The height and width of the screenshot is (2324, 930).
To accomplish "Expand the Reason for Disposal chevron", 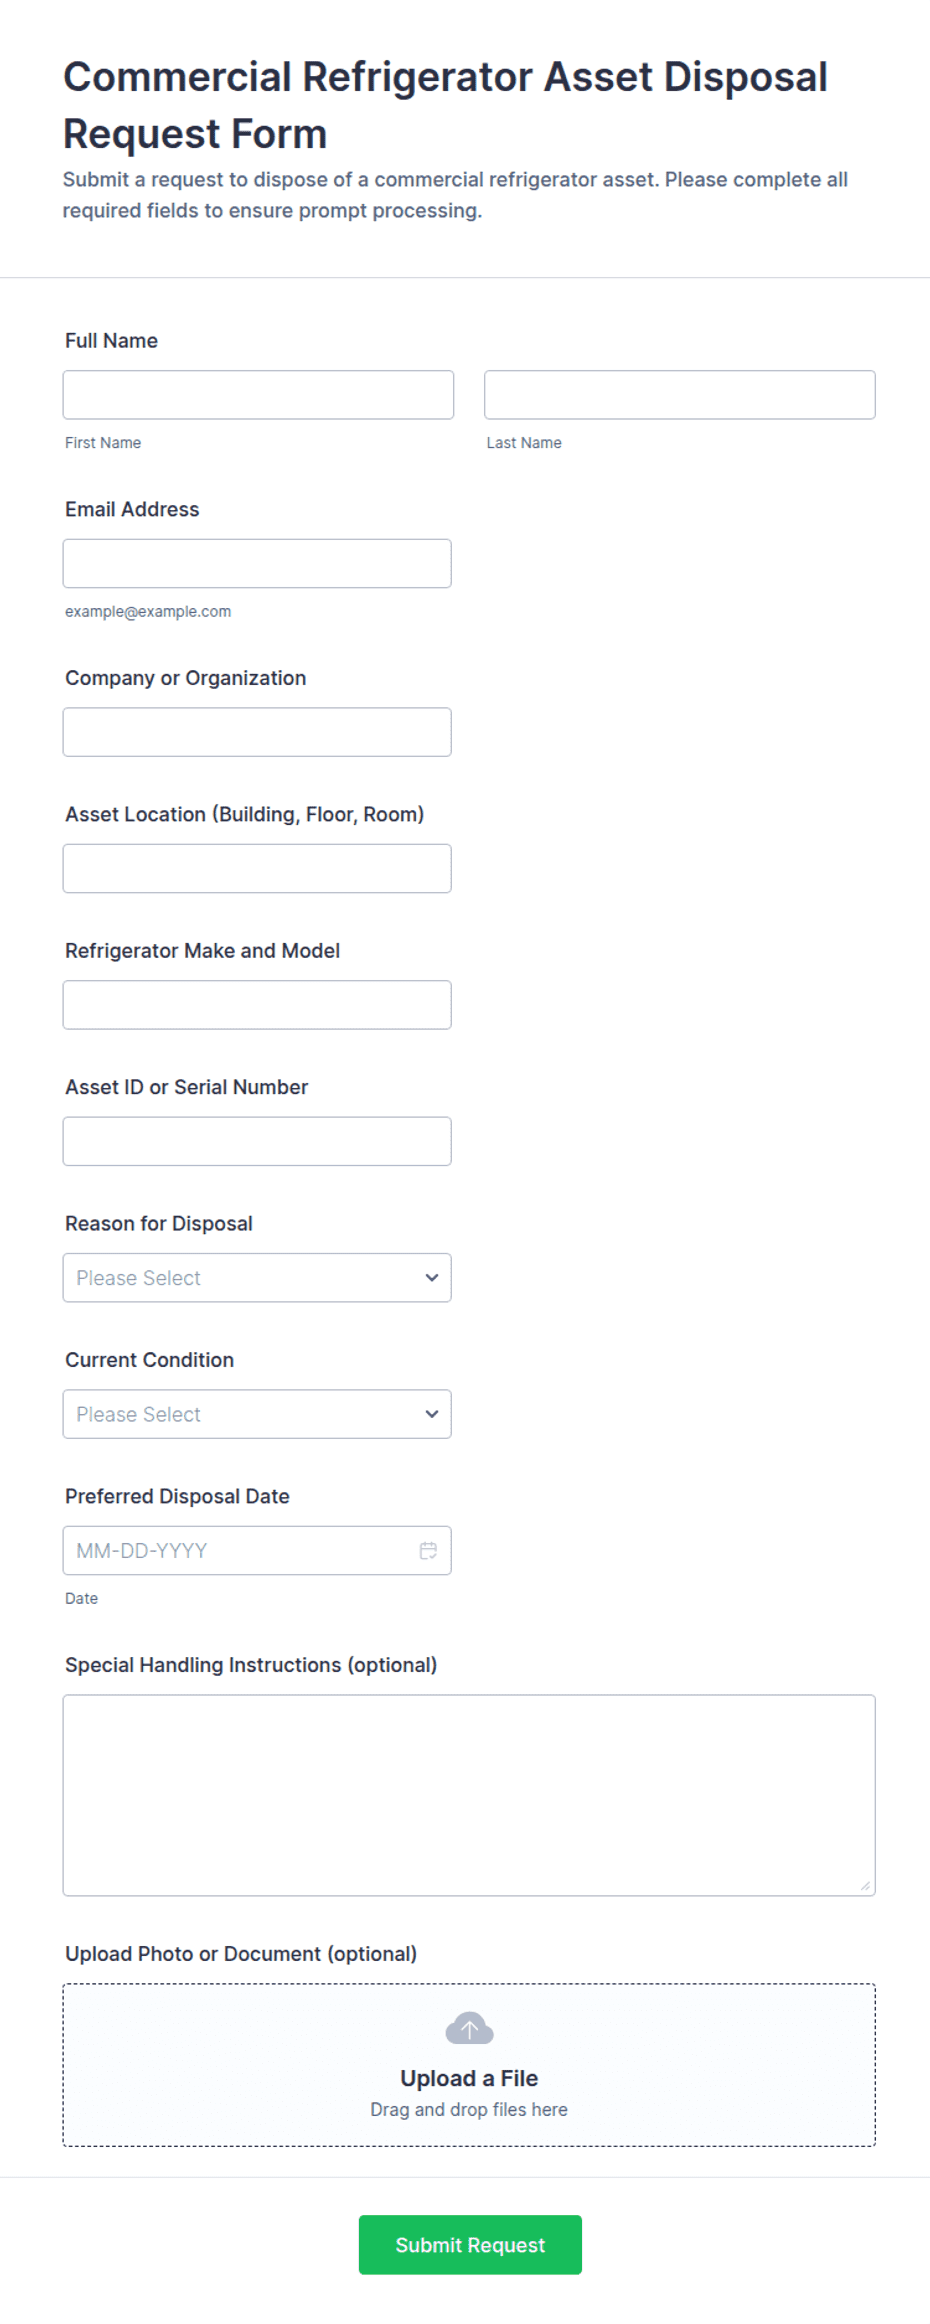I will (432, 1277).
